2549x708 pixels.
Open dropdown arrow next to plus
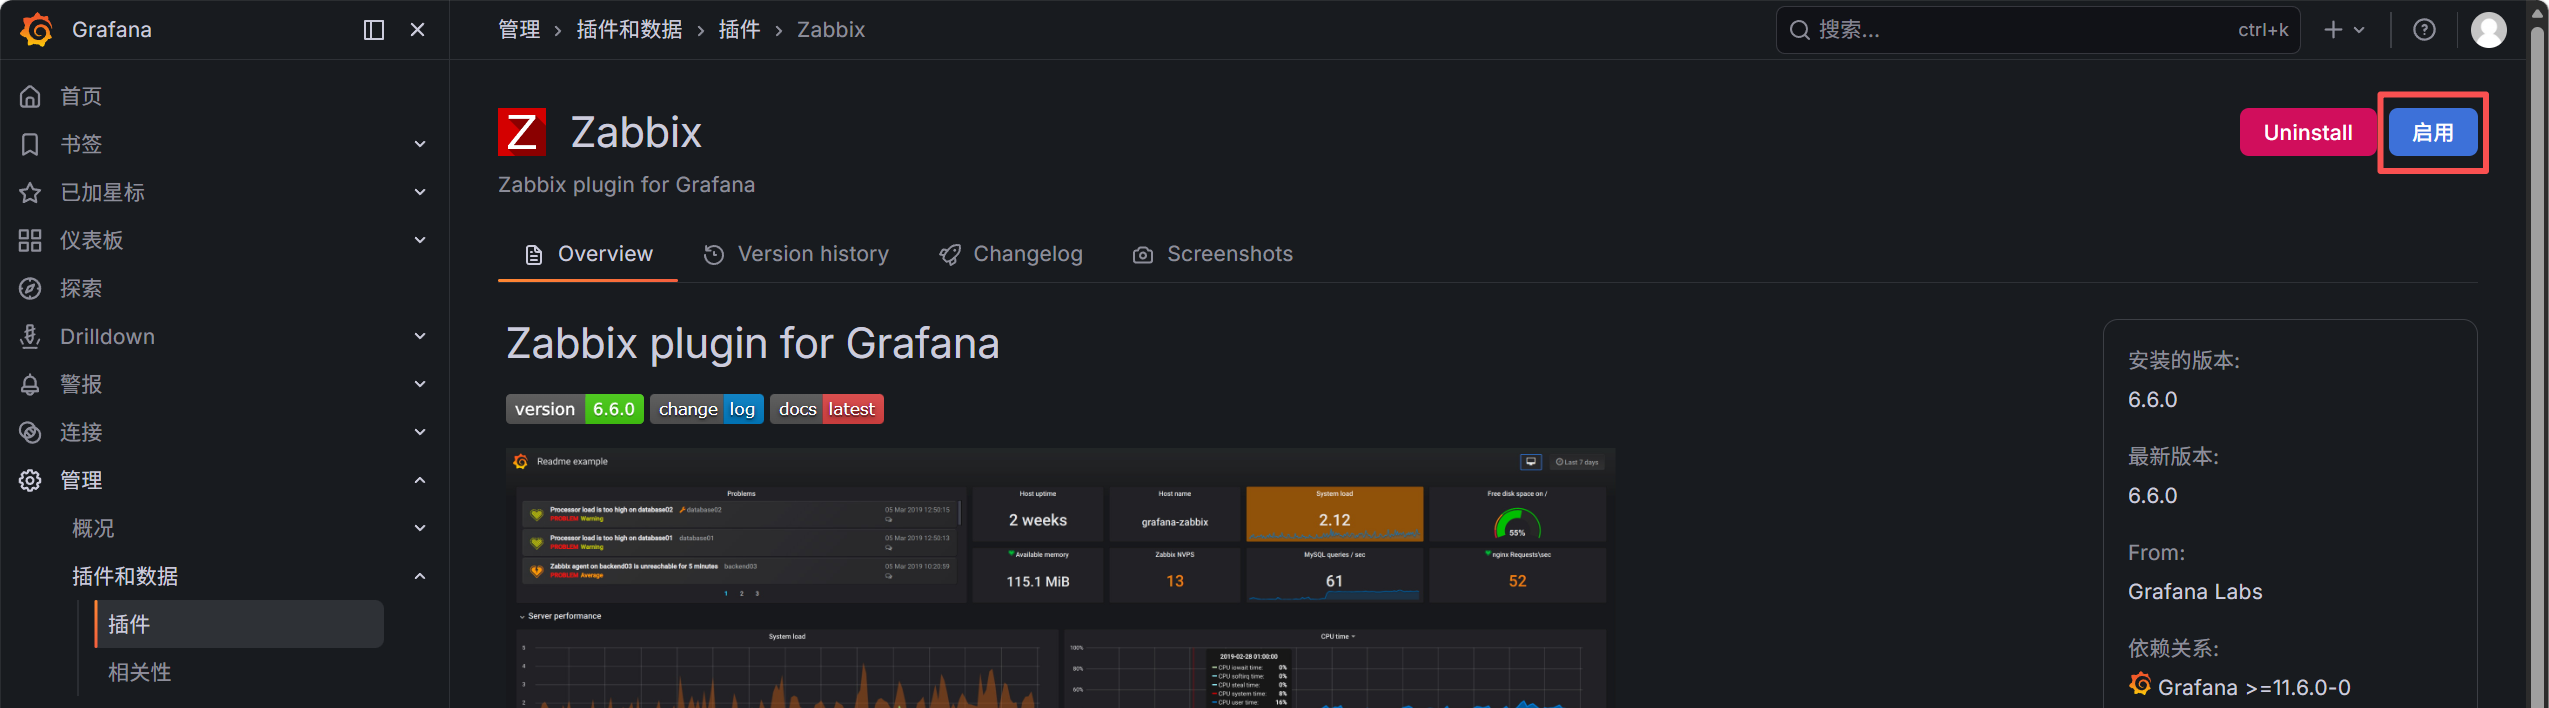2359,30
